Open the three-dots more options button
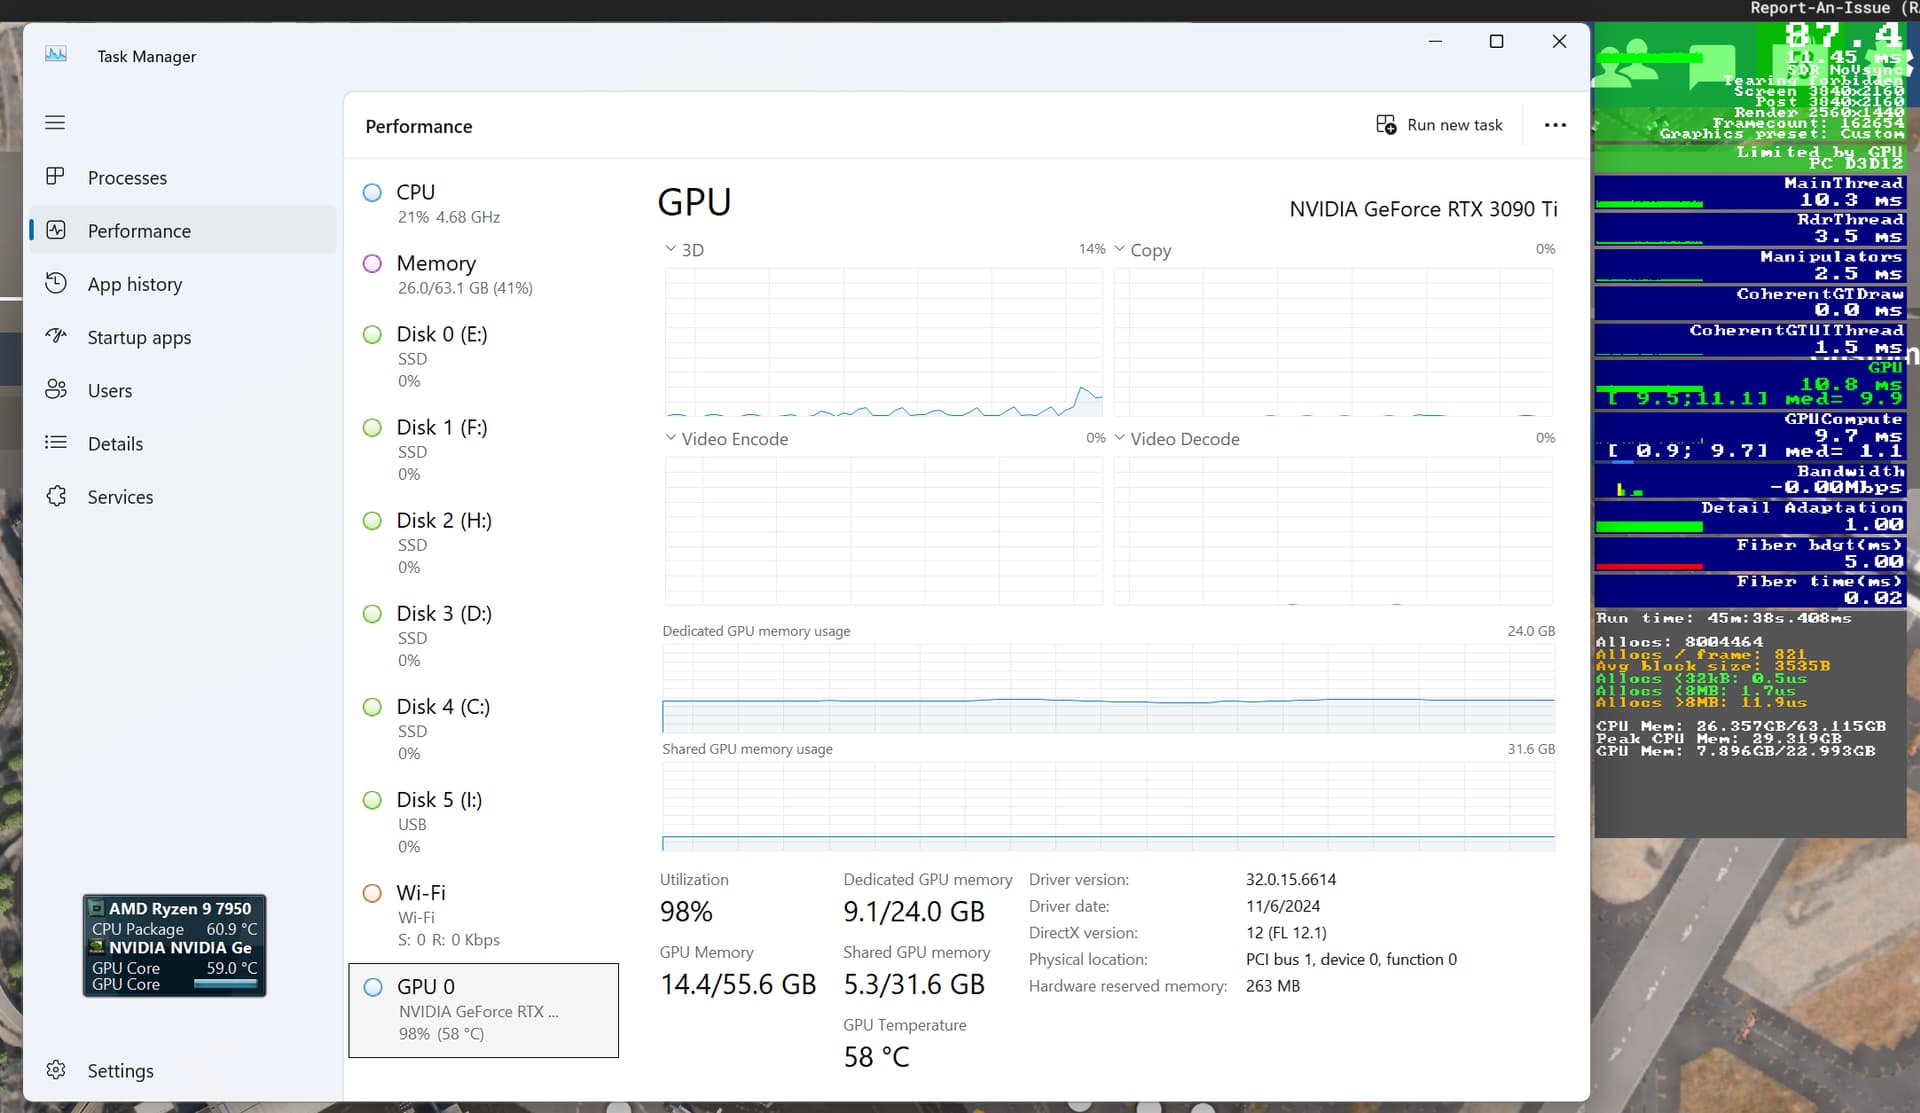The height and width of the screenshot is (1113, 1920). pos(1555,125)
